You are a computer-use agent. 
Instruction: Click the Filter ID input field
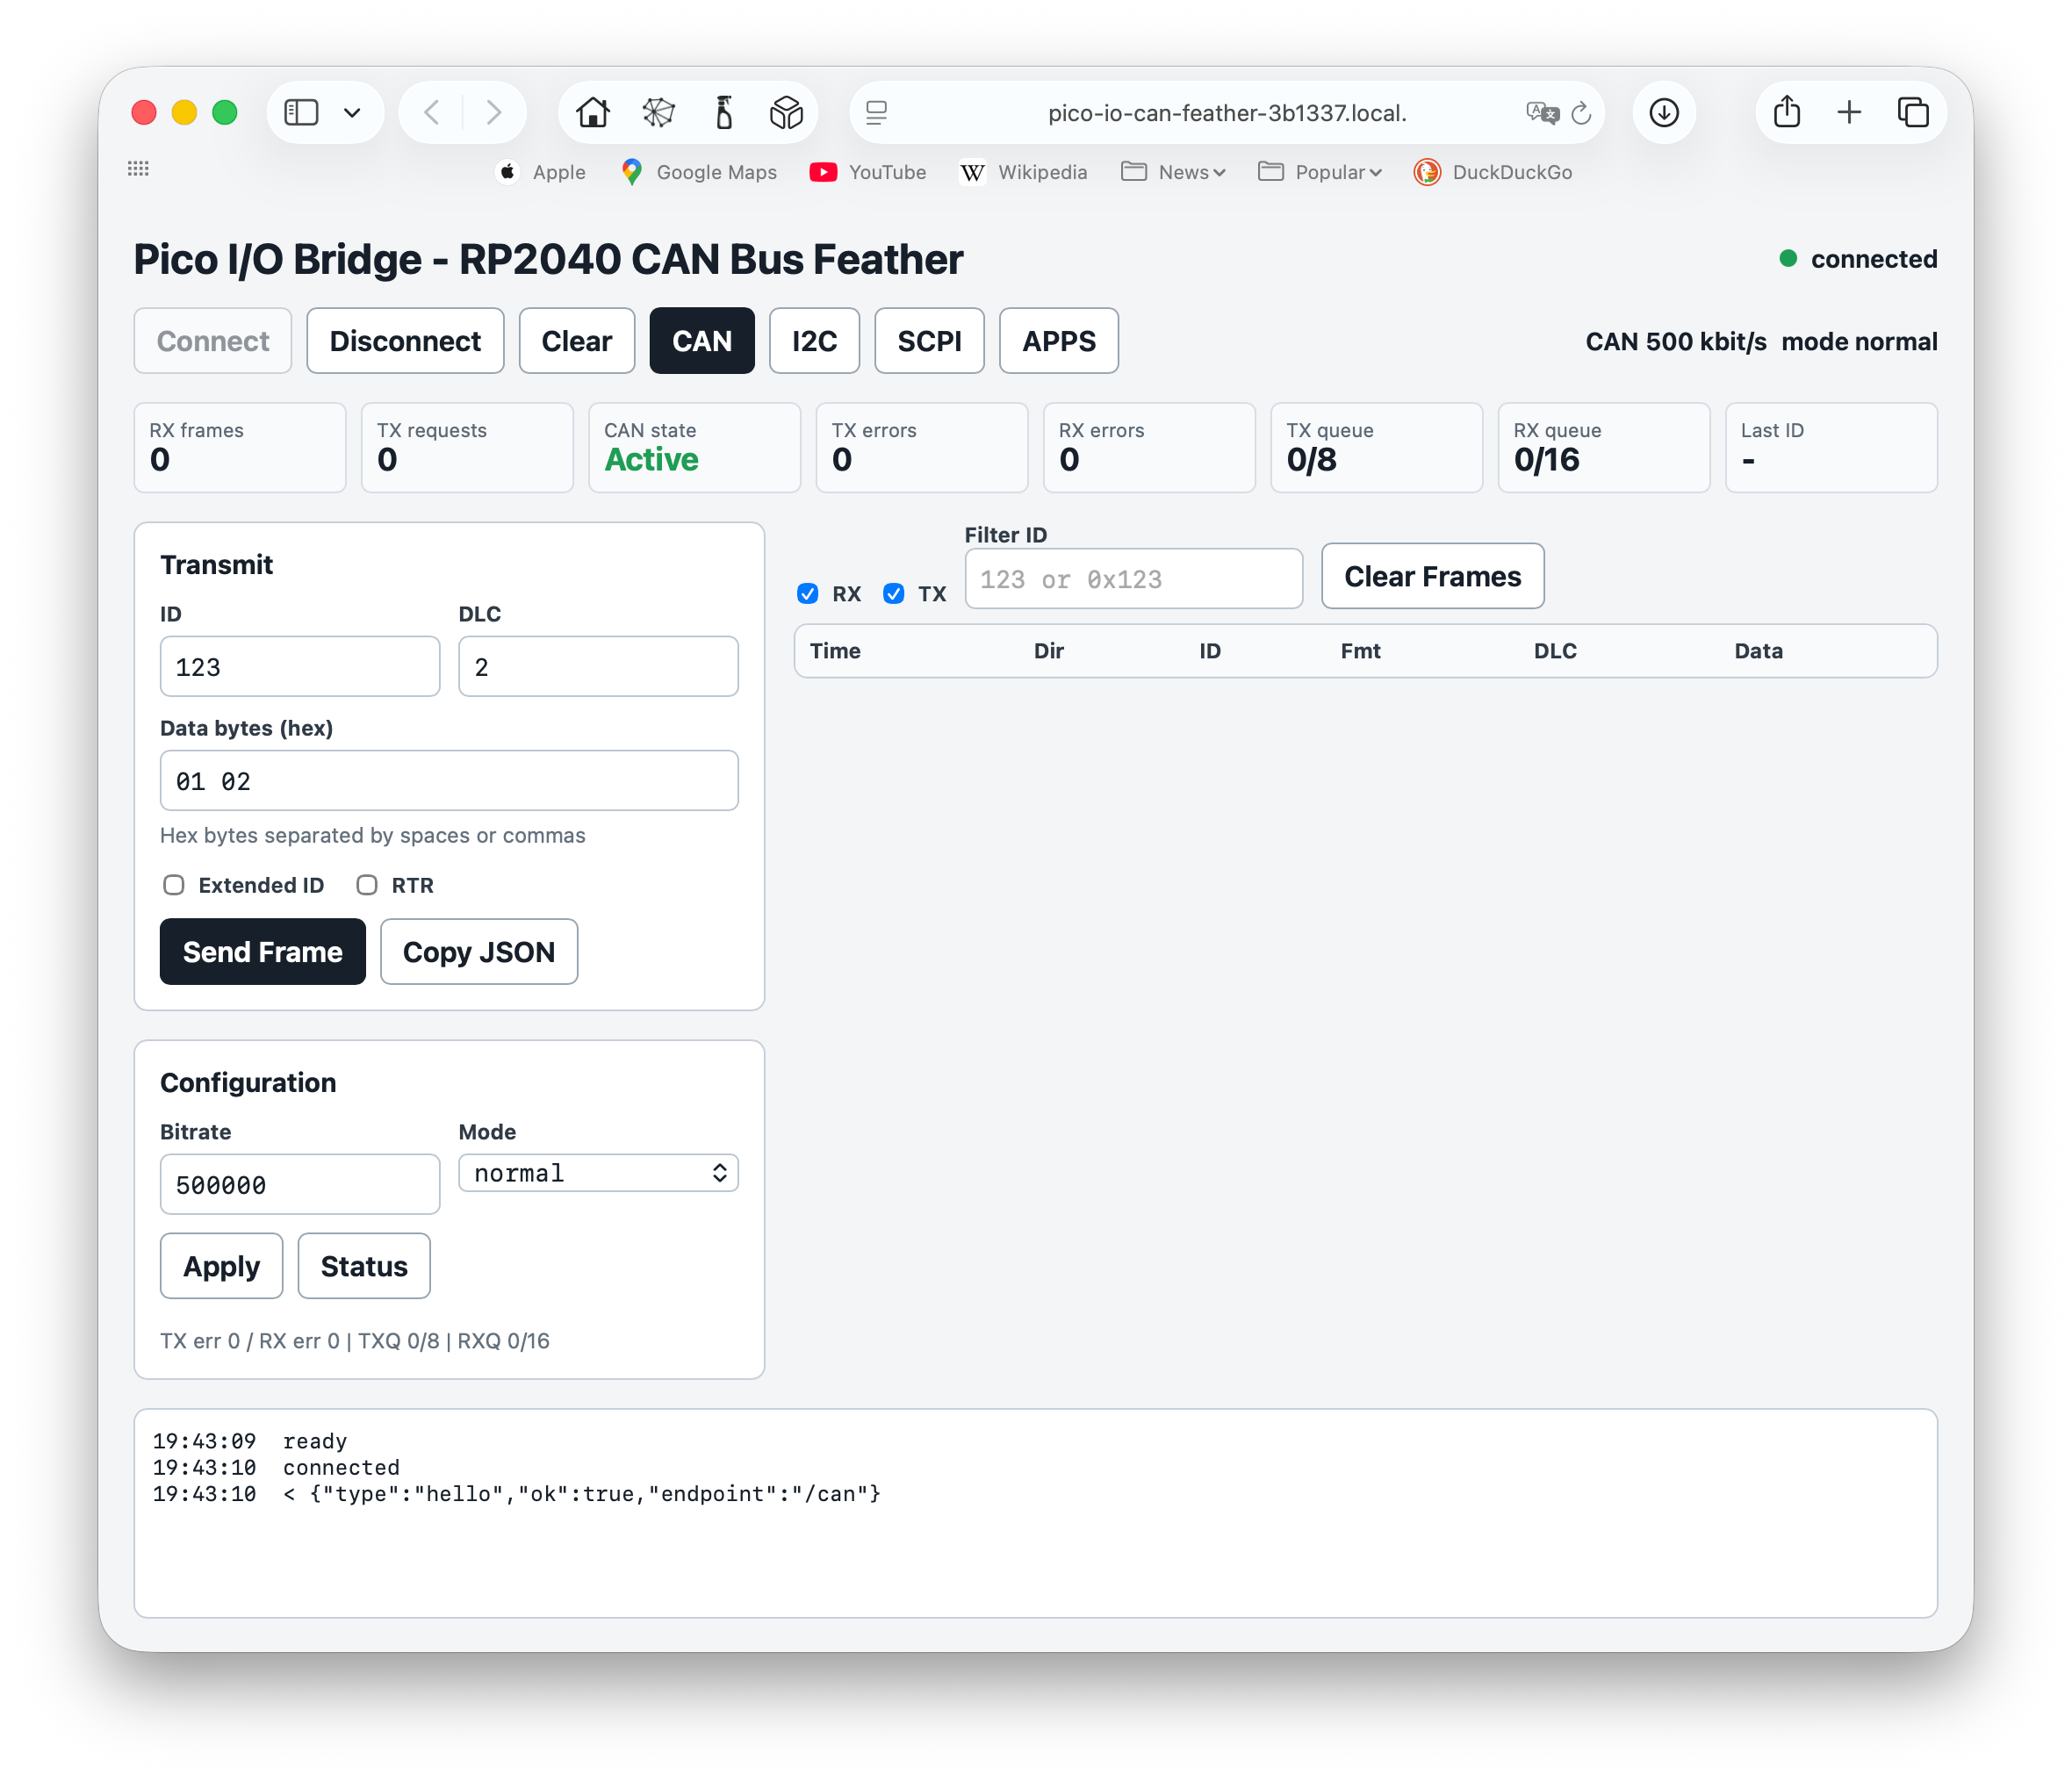(1134, 579)
